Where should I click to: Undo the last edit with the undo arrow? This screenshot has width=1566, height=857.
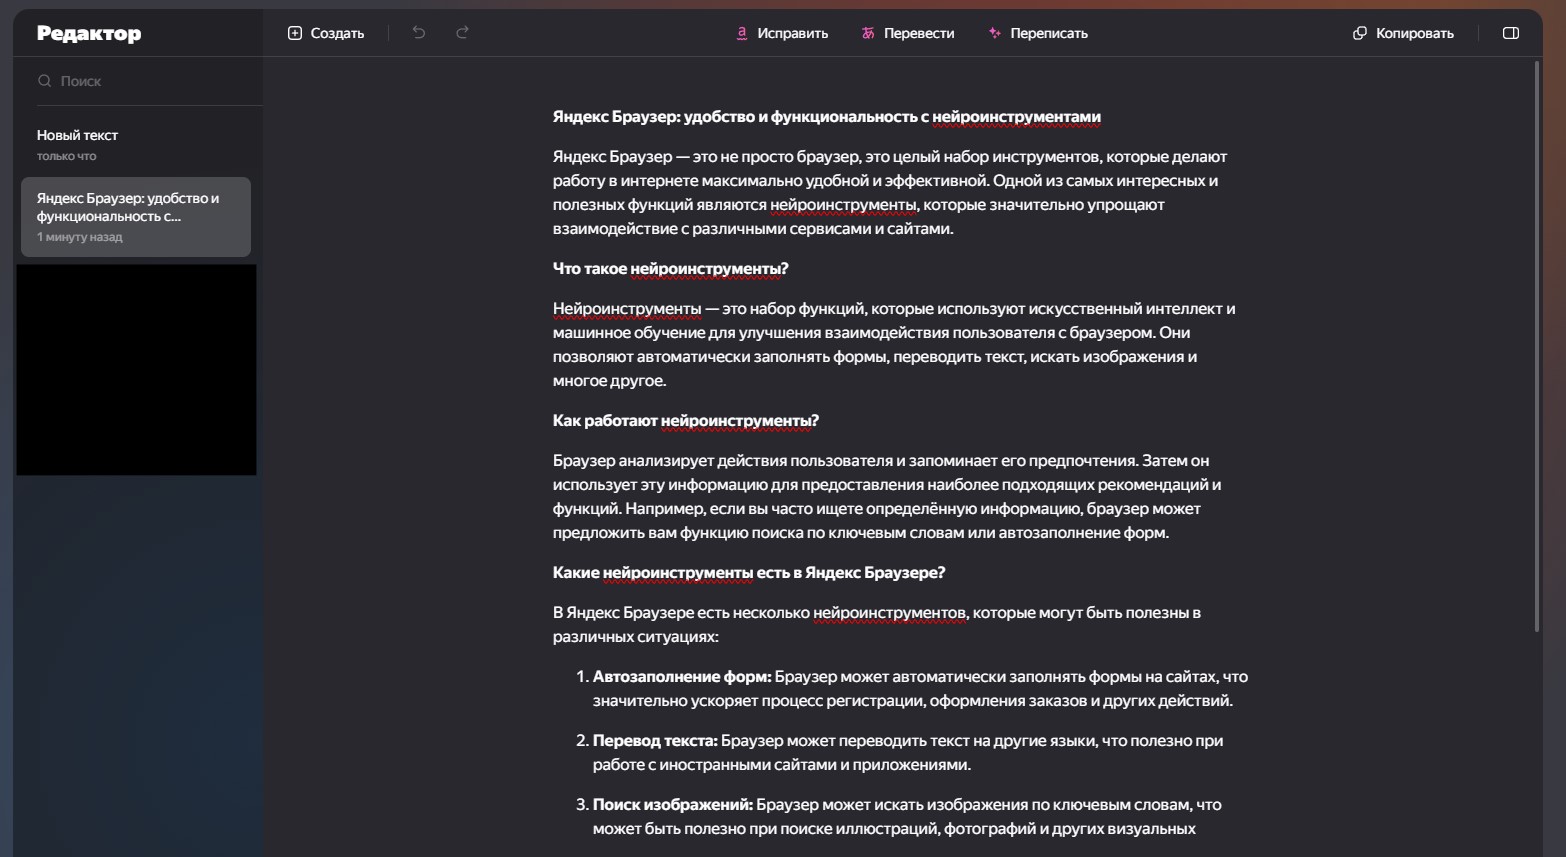click(419, 33)
